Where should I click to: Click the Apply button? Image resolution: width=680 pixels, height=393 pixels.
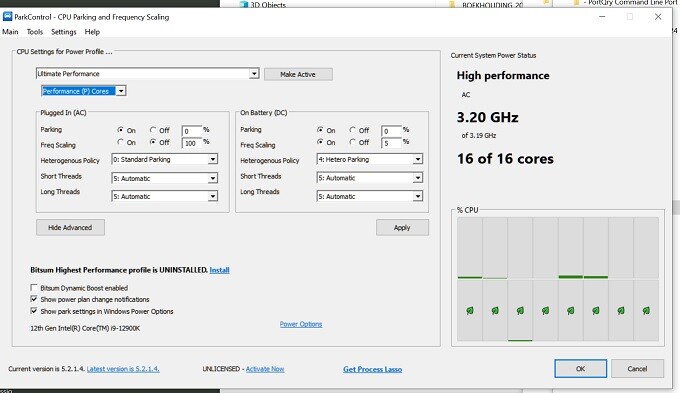402,227
